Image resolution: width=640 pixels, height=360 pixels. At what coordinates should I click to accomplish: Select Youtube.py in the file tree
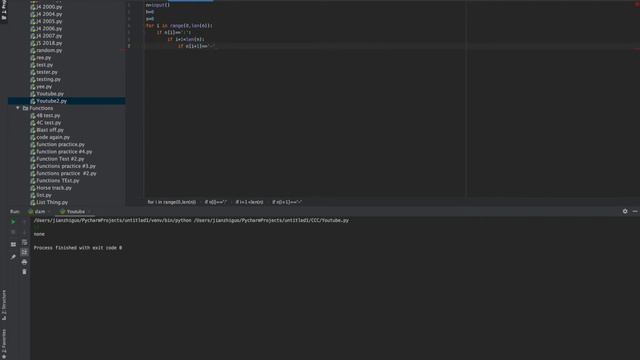(x=50, y=94)
